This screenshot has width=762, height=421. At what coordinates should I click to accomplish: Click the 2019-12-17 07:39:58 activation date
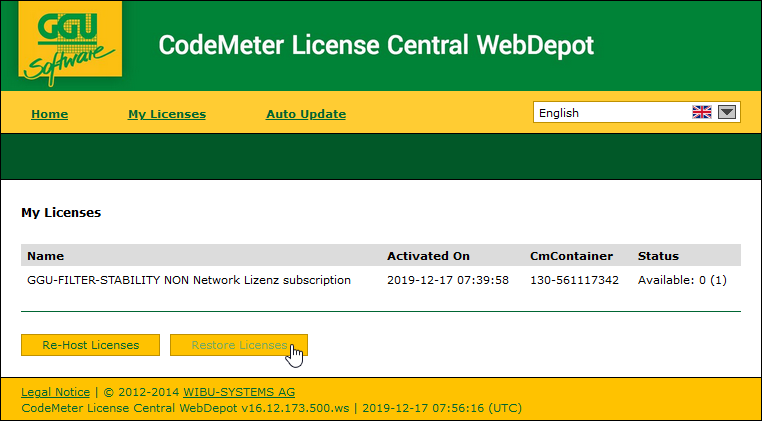pyautogui.click(x=448, y=280)
